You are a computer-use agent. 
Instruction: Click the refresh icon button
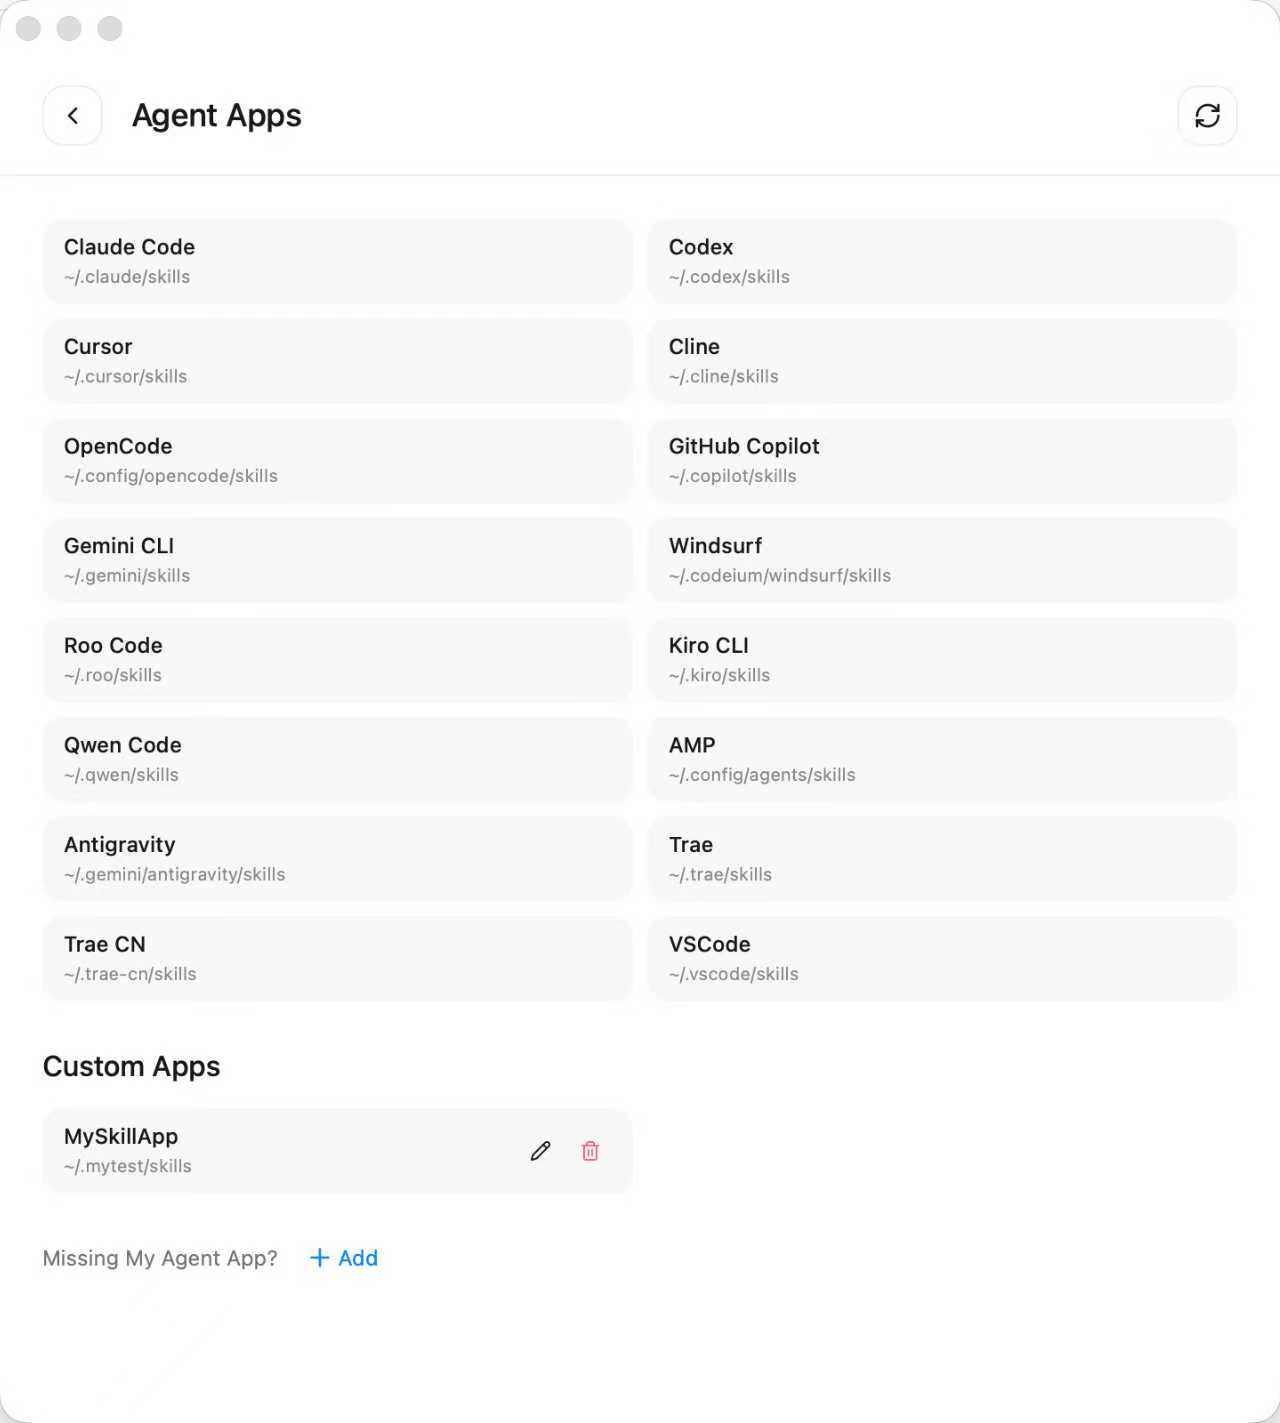[1207, 116]
